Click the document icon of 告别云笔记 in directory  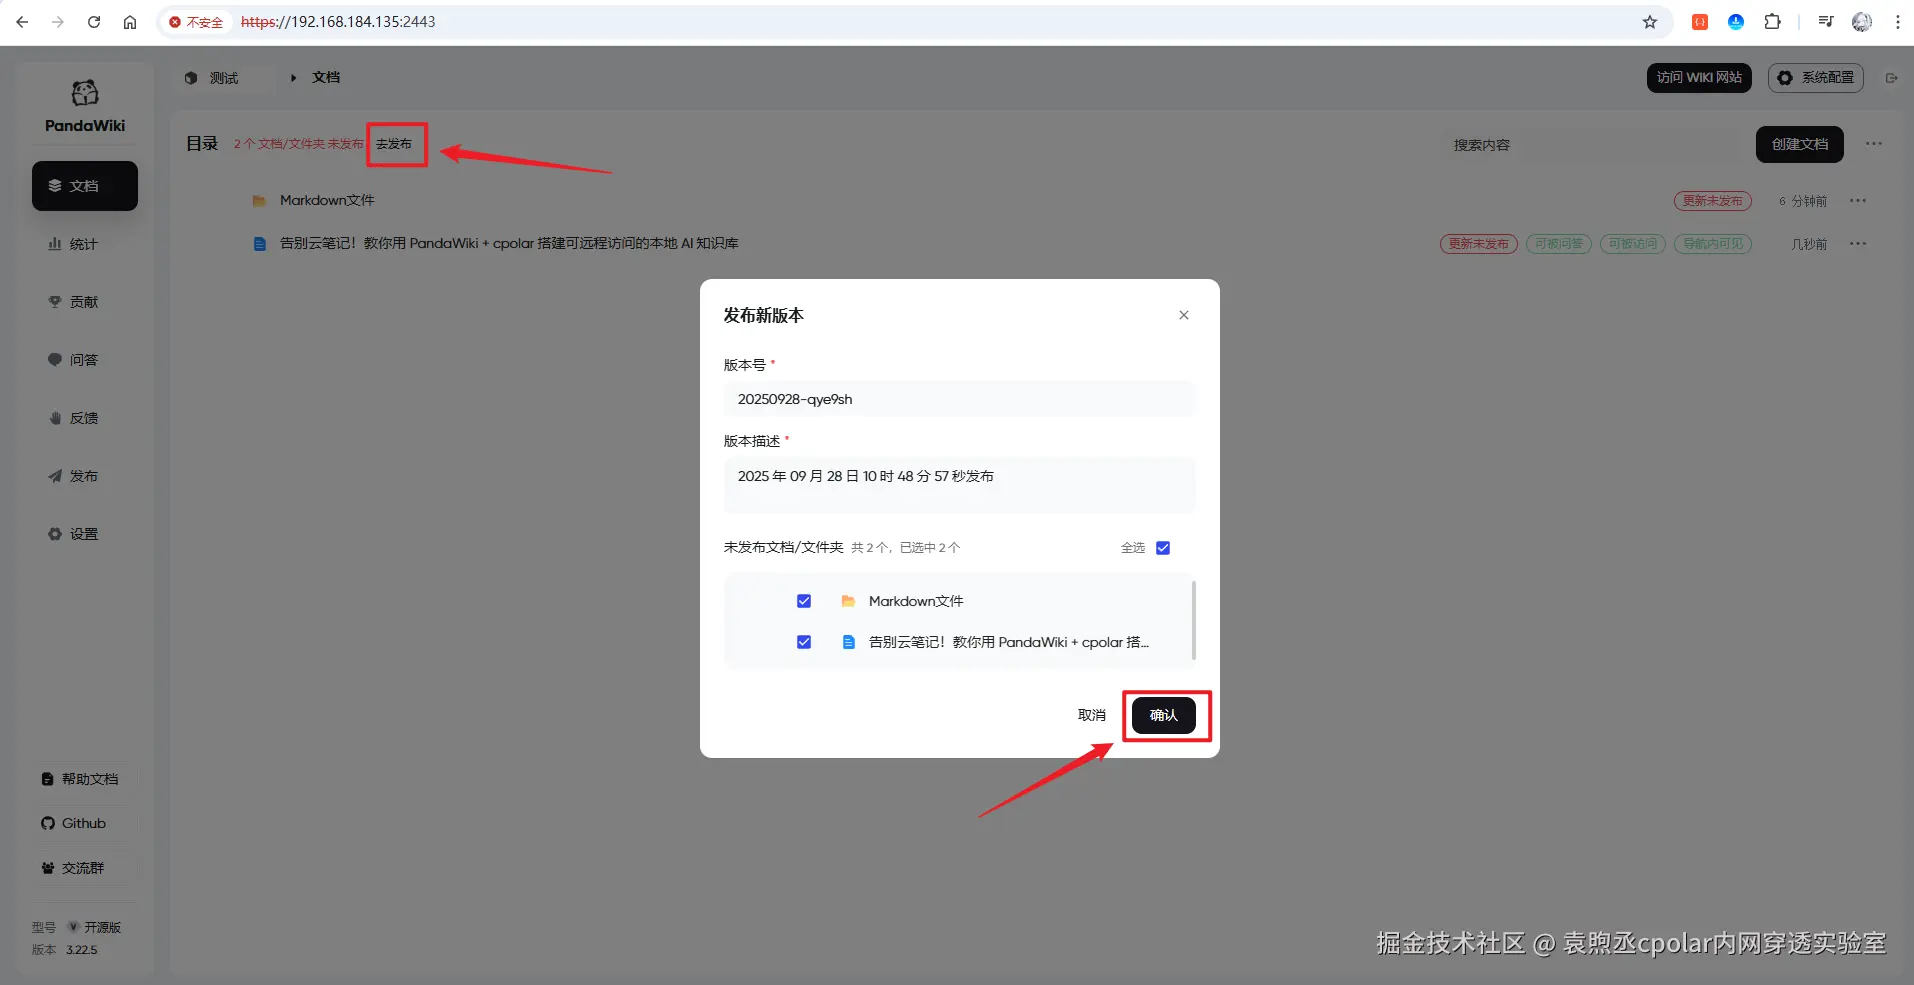(259, 244)
